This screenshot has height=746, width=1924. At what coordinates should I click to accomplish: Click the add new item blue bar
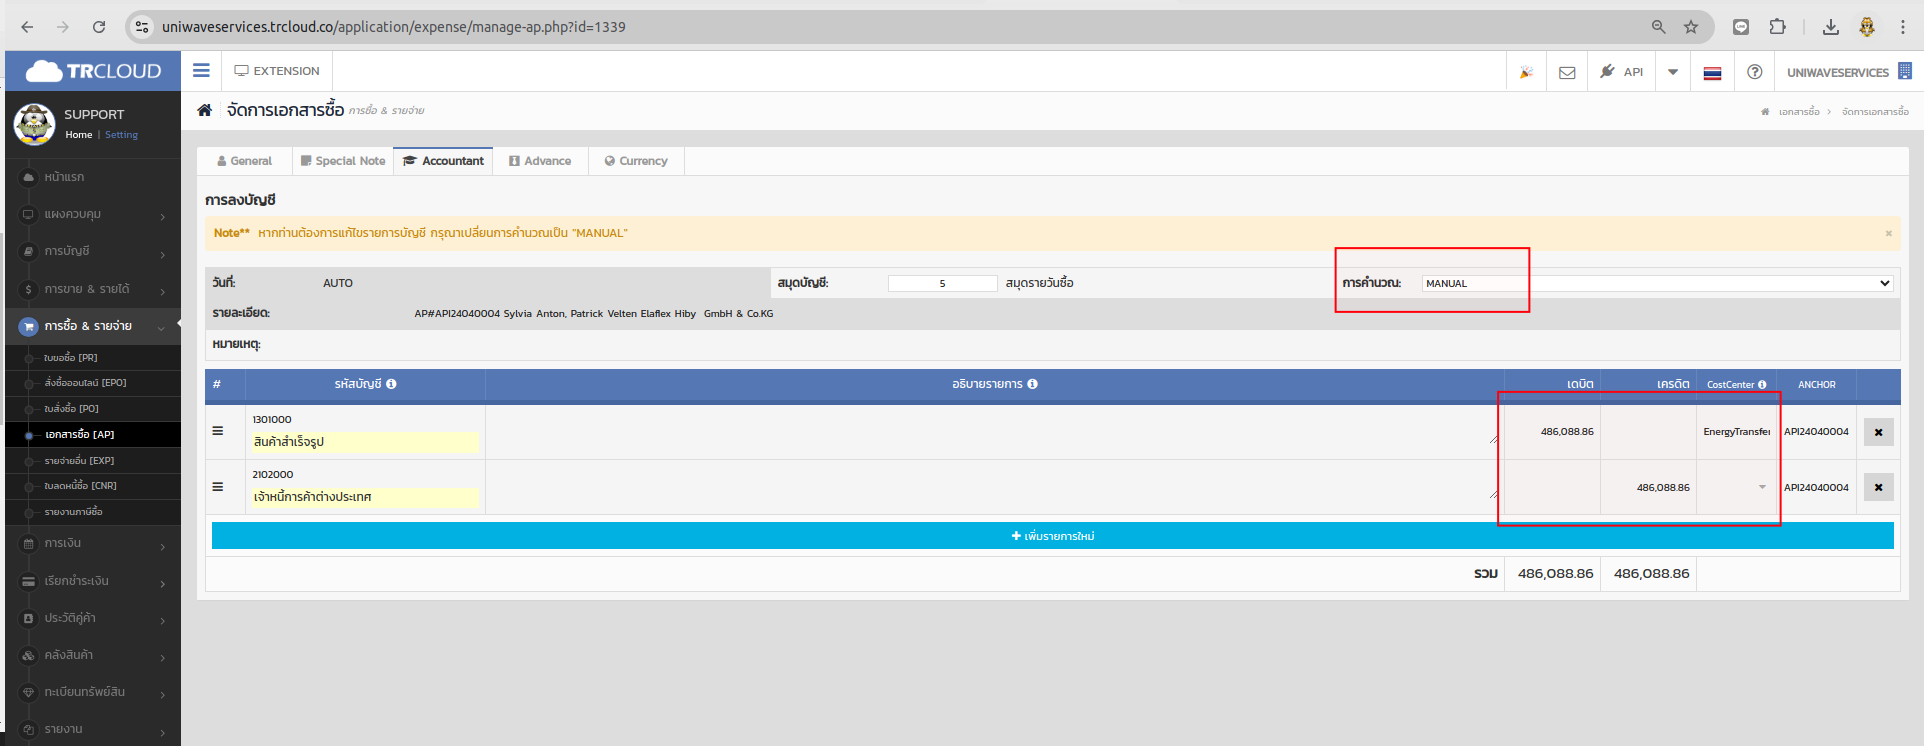pos(1052,536)
